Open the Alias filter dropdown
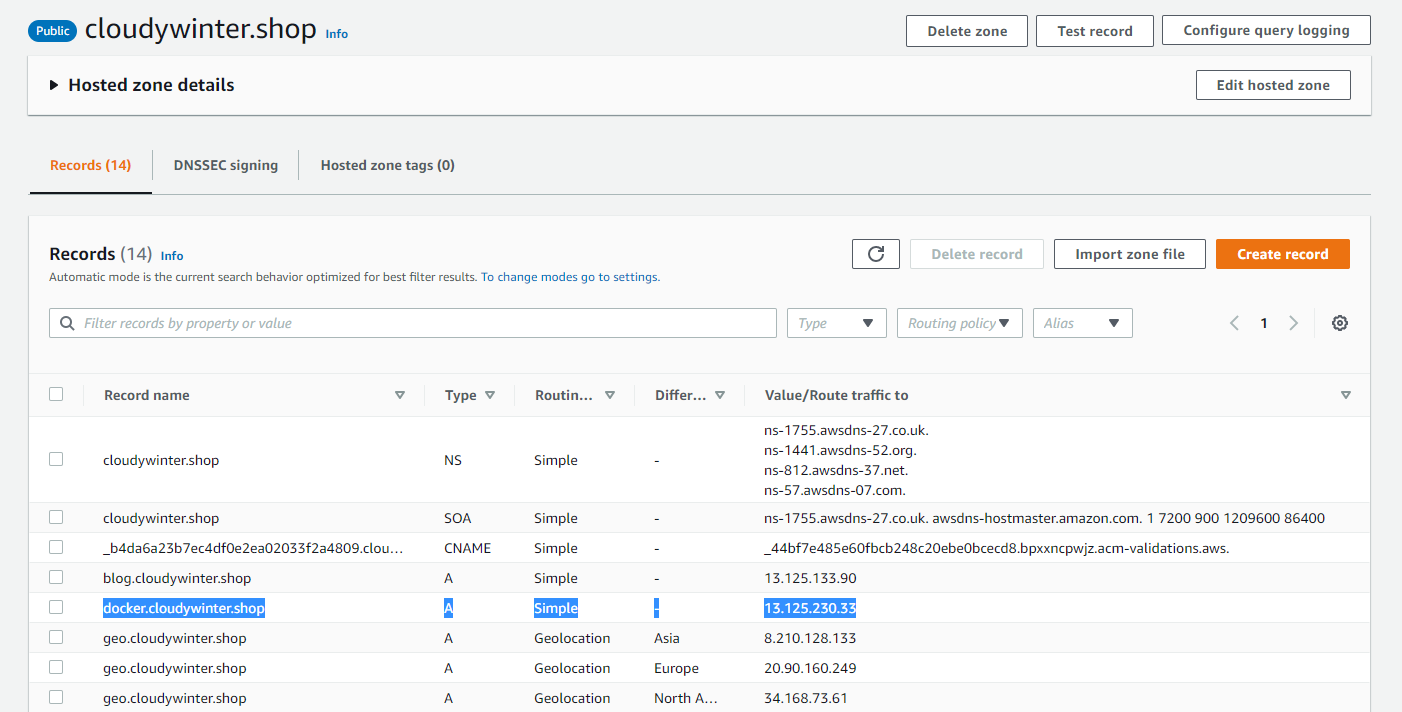This screenshot has height=712, width=1402. [x=1083, y=323]
